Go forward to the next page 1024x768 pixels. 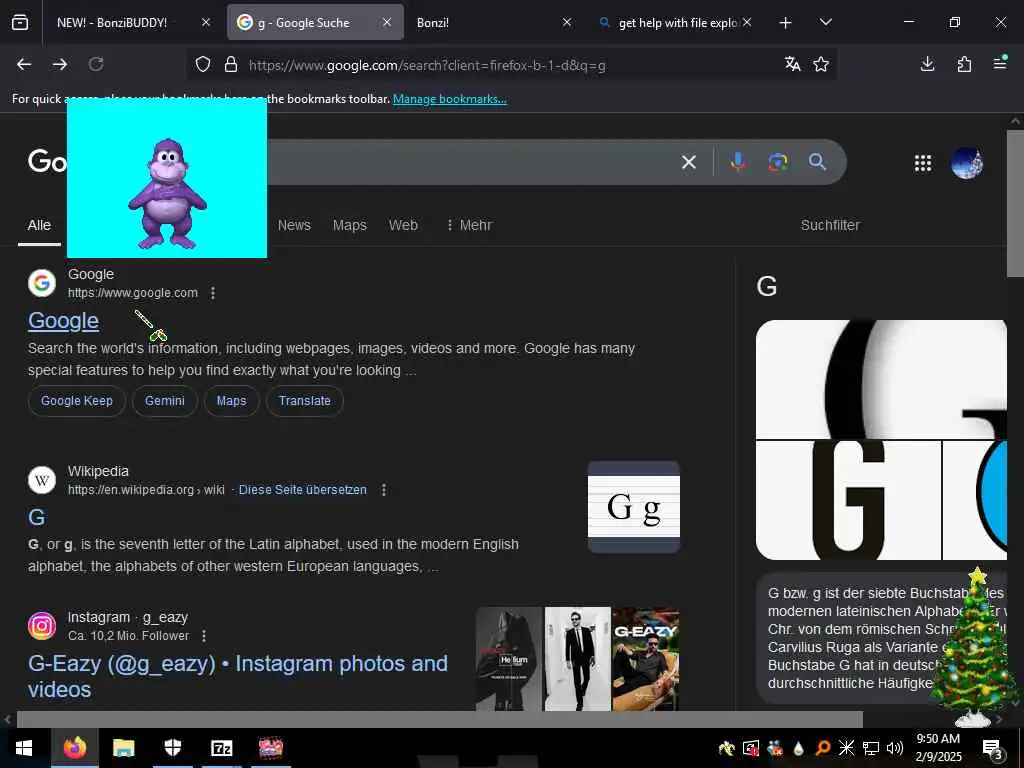(59, 64)
